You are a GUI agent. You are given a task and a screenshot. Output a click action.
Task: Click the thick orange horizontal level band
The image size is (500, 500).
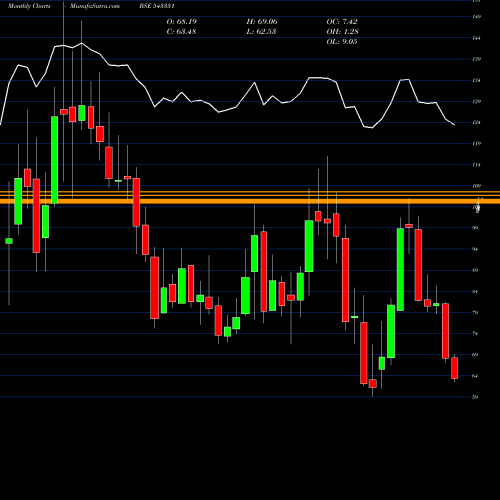pyautogui.click(x=250, y=201)
